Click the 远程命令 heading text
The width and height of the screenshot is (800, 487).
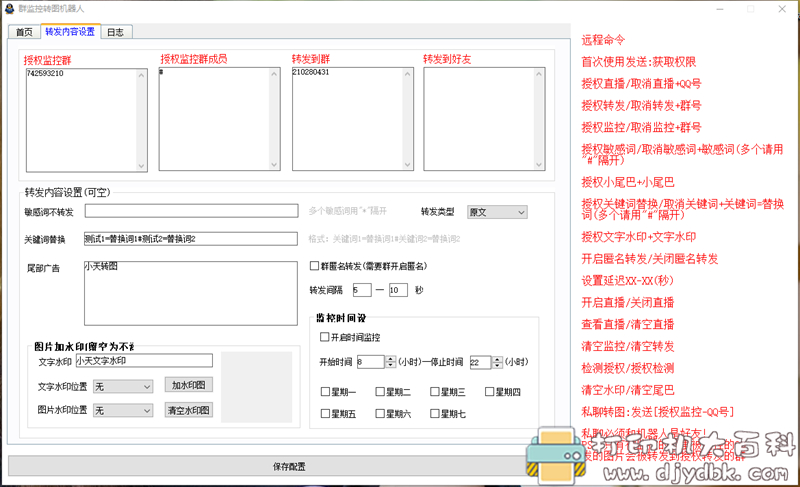(x=603, y=40)
